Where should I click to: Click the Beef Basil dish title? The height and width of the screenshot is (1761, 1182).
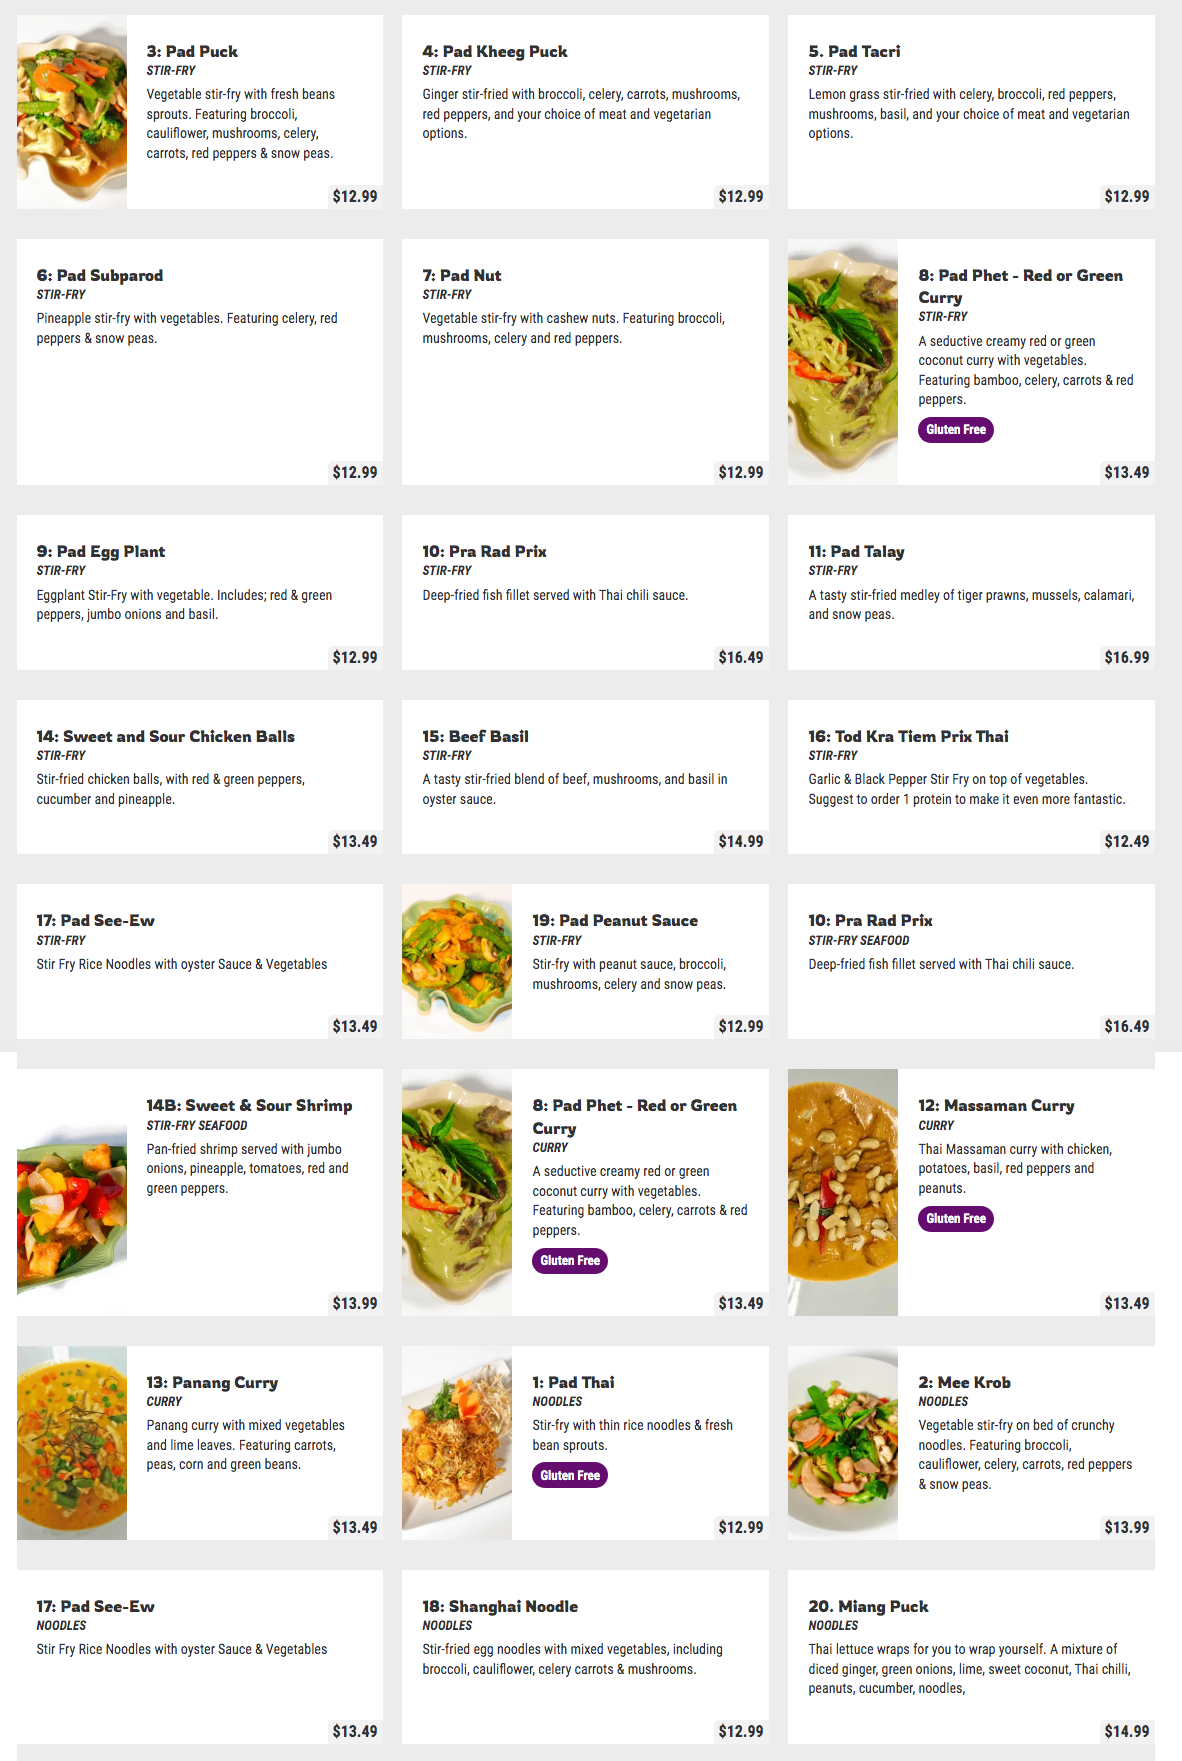coord(475,736)
